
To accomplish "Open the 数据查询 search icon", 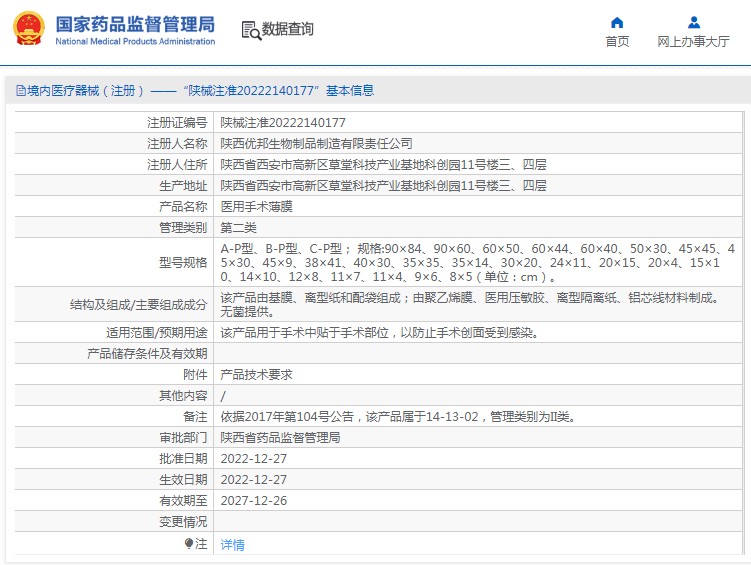I will [251, 30].
